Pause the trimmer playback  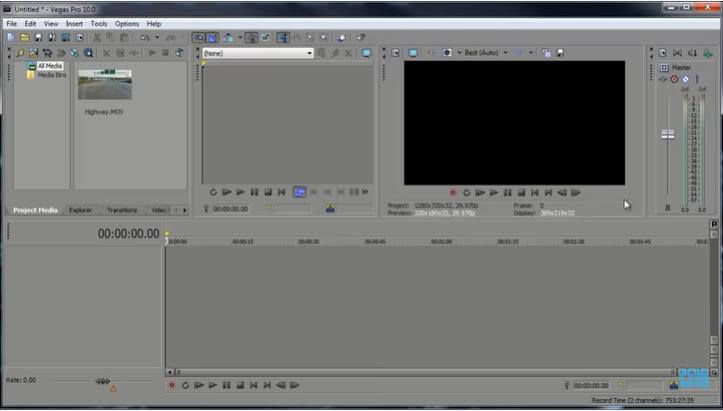coord(254,192)
